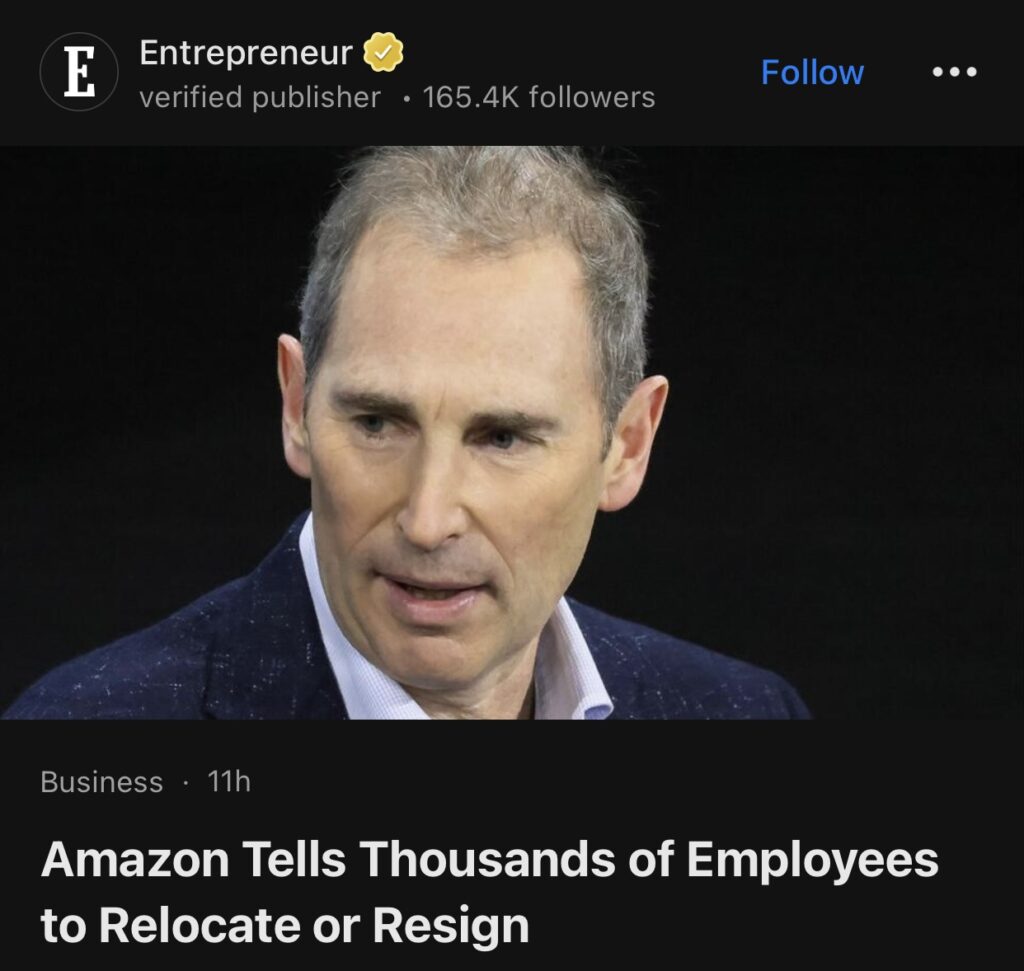
Task: Click headline line "to Relocate or Resign"
Action: tap(285, 925)
